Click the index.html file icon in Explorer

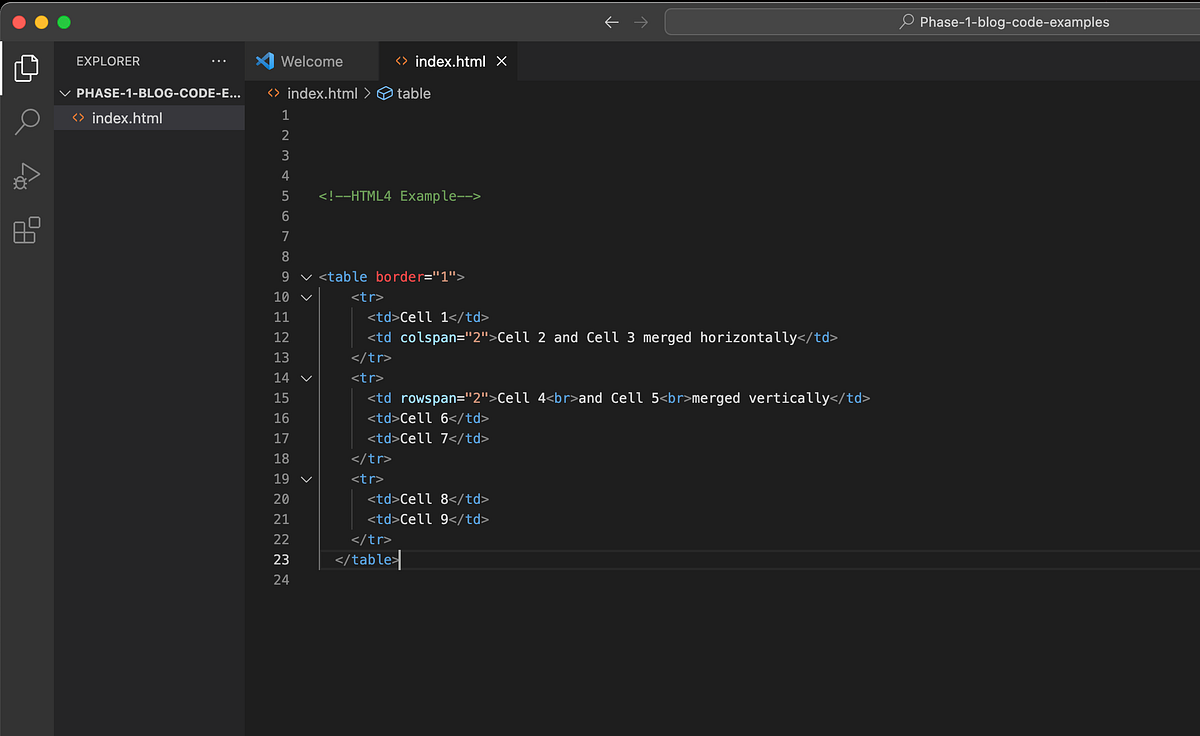[78, 117]
